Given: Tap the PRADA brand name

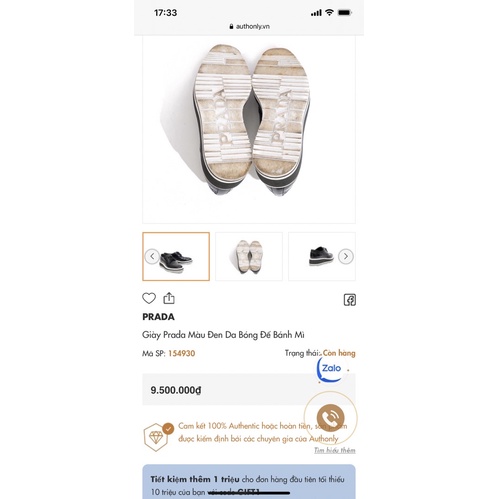Looking at the screenshot, I should (158, 317).
